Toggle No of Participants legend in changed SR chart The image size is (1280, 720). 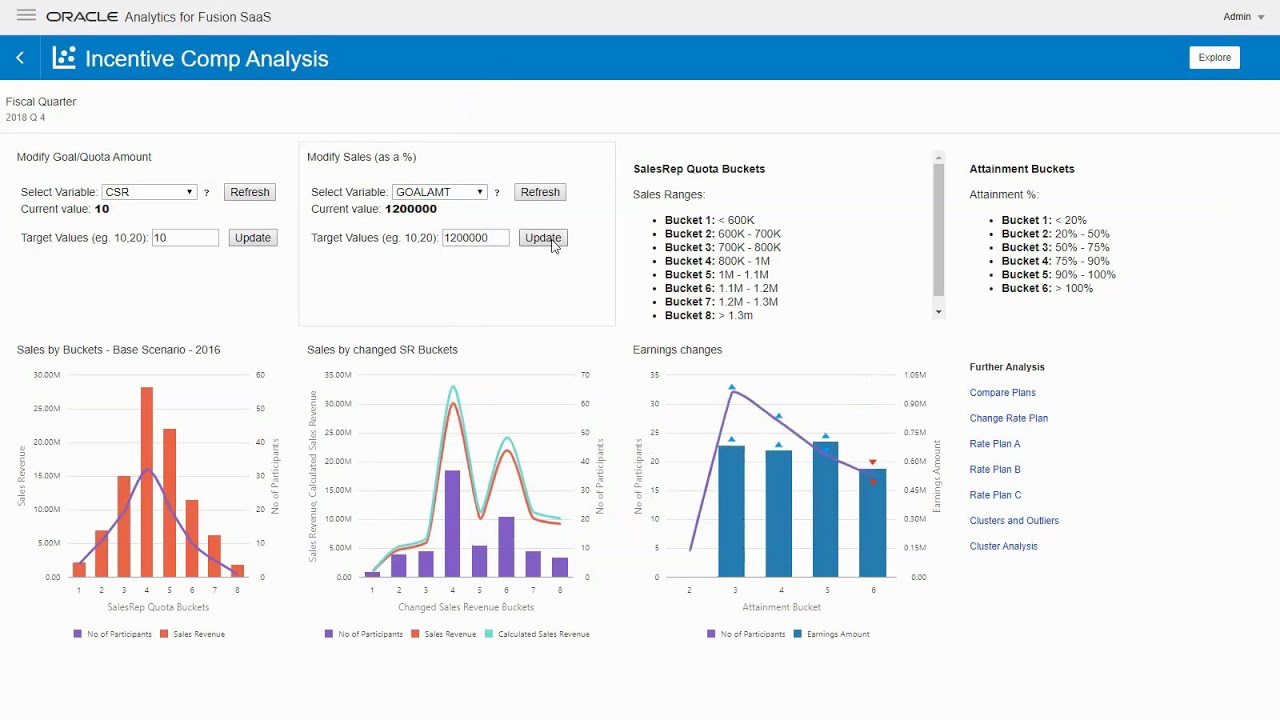point(364,634)
